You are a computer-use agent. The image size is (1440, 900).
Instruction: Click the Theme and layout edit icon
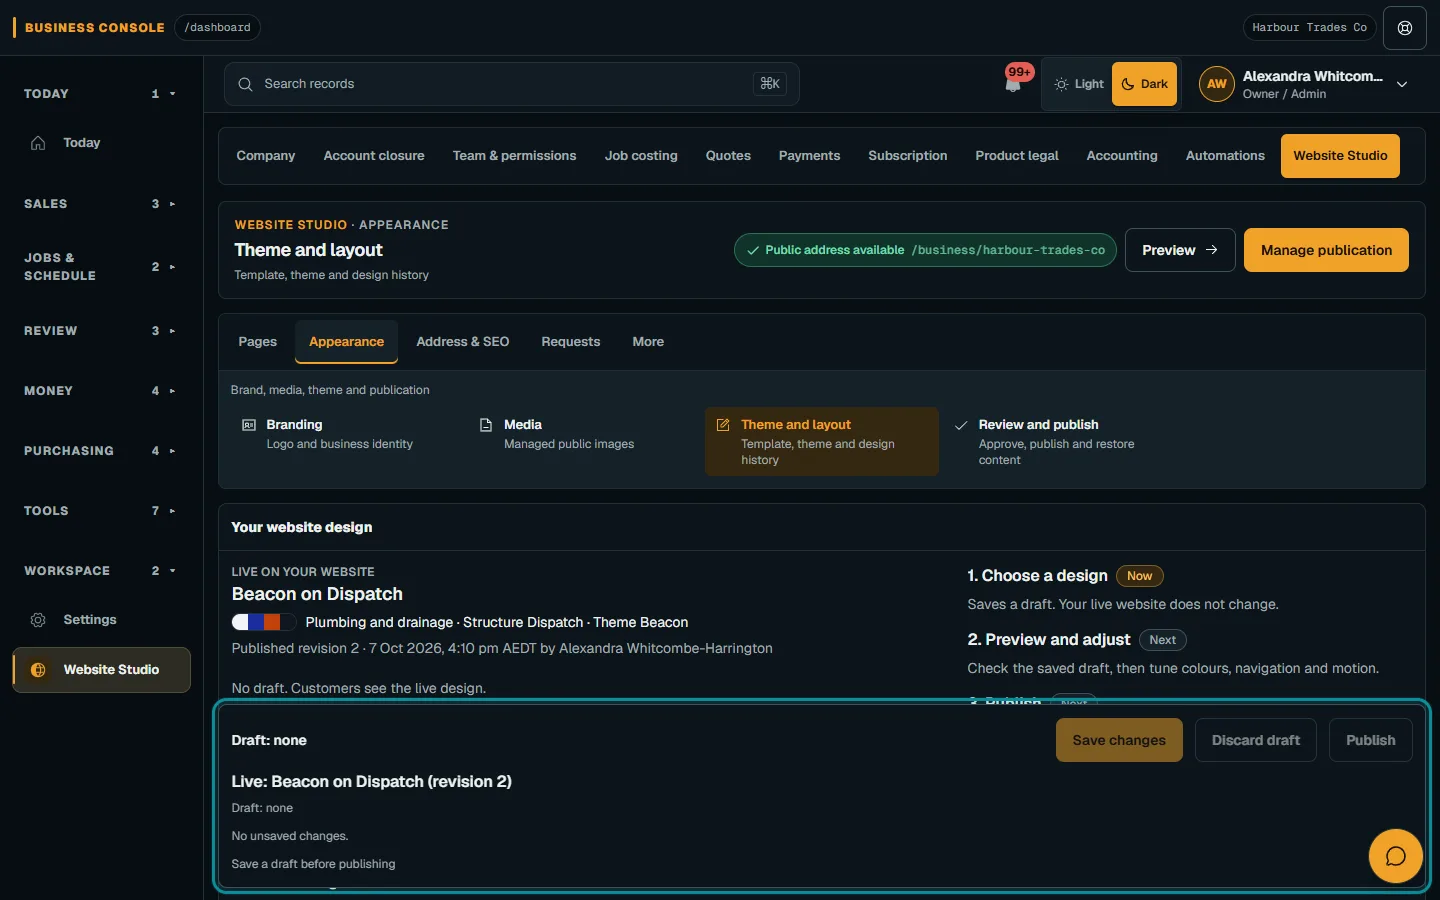tap(723, 425)
